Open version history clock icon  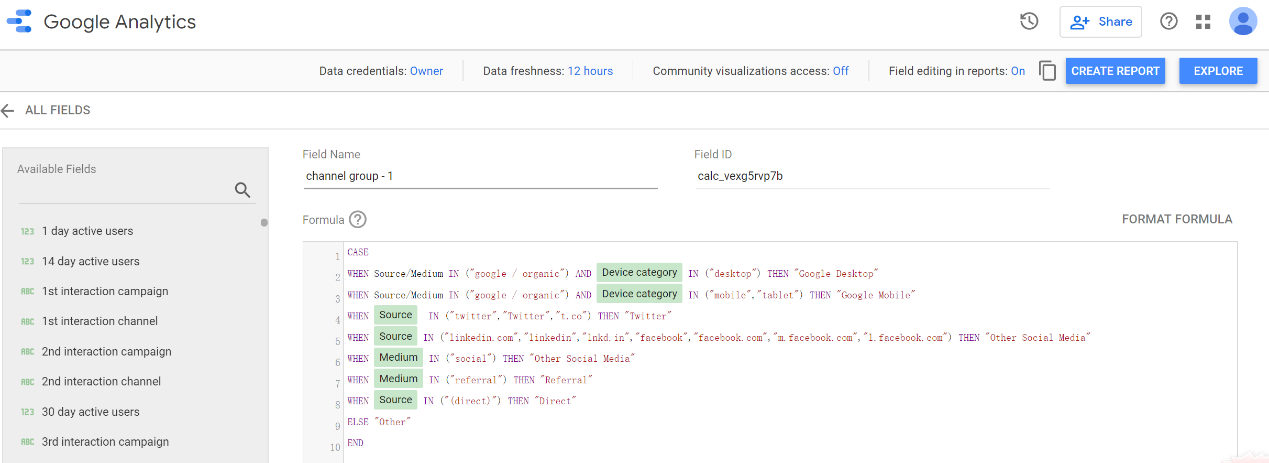tap(1029, 22)
